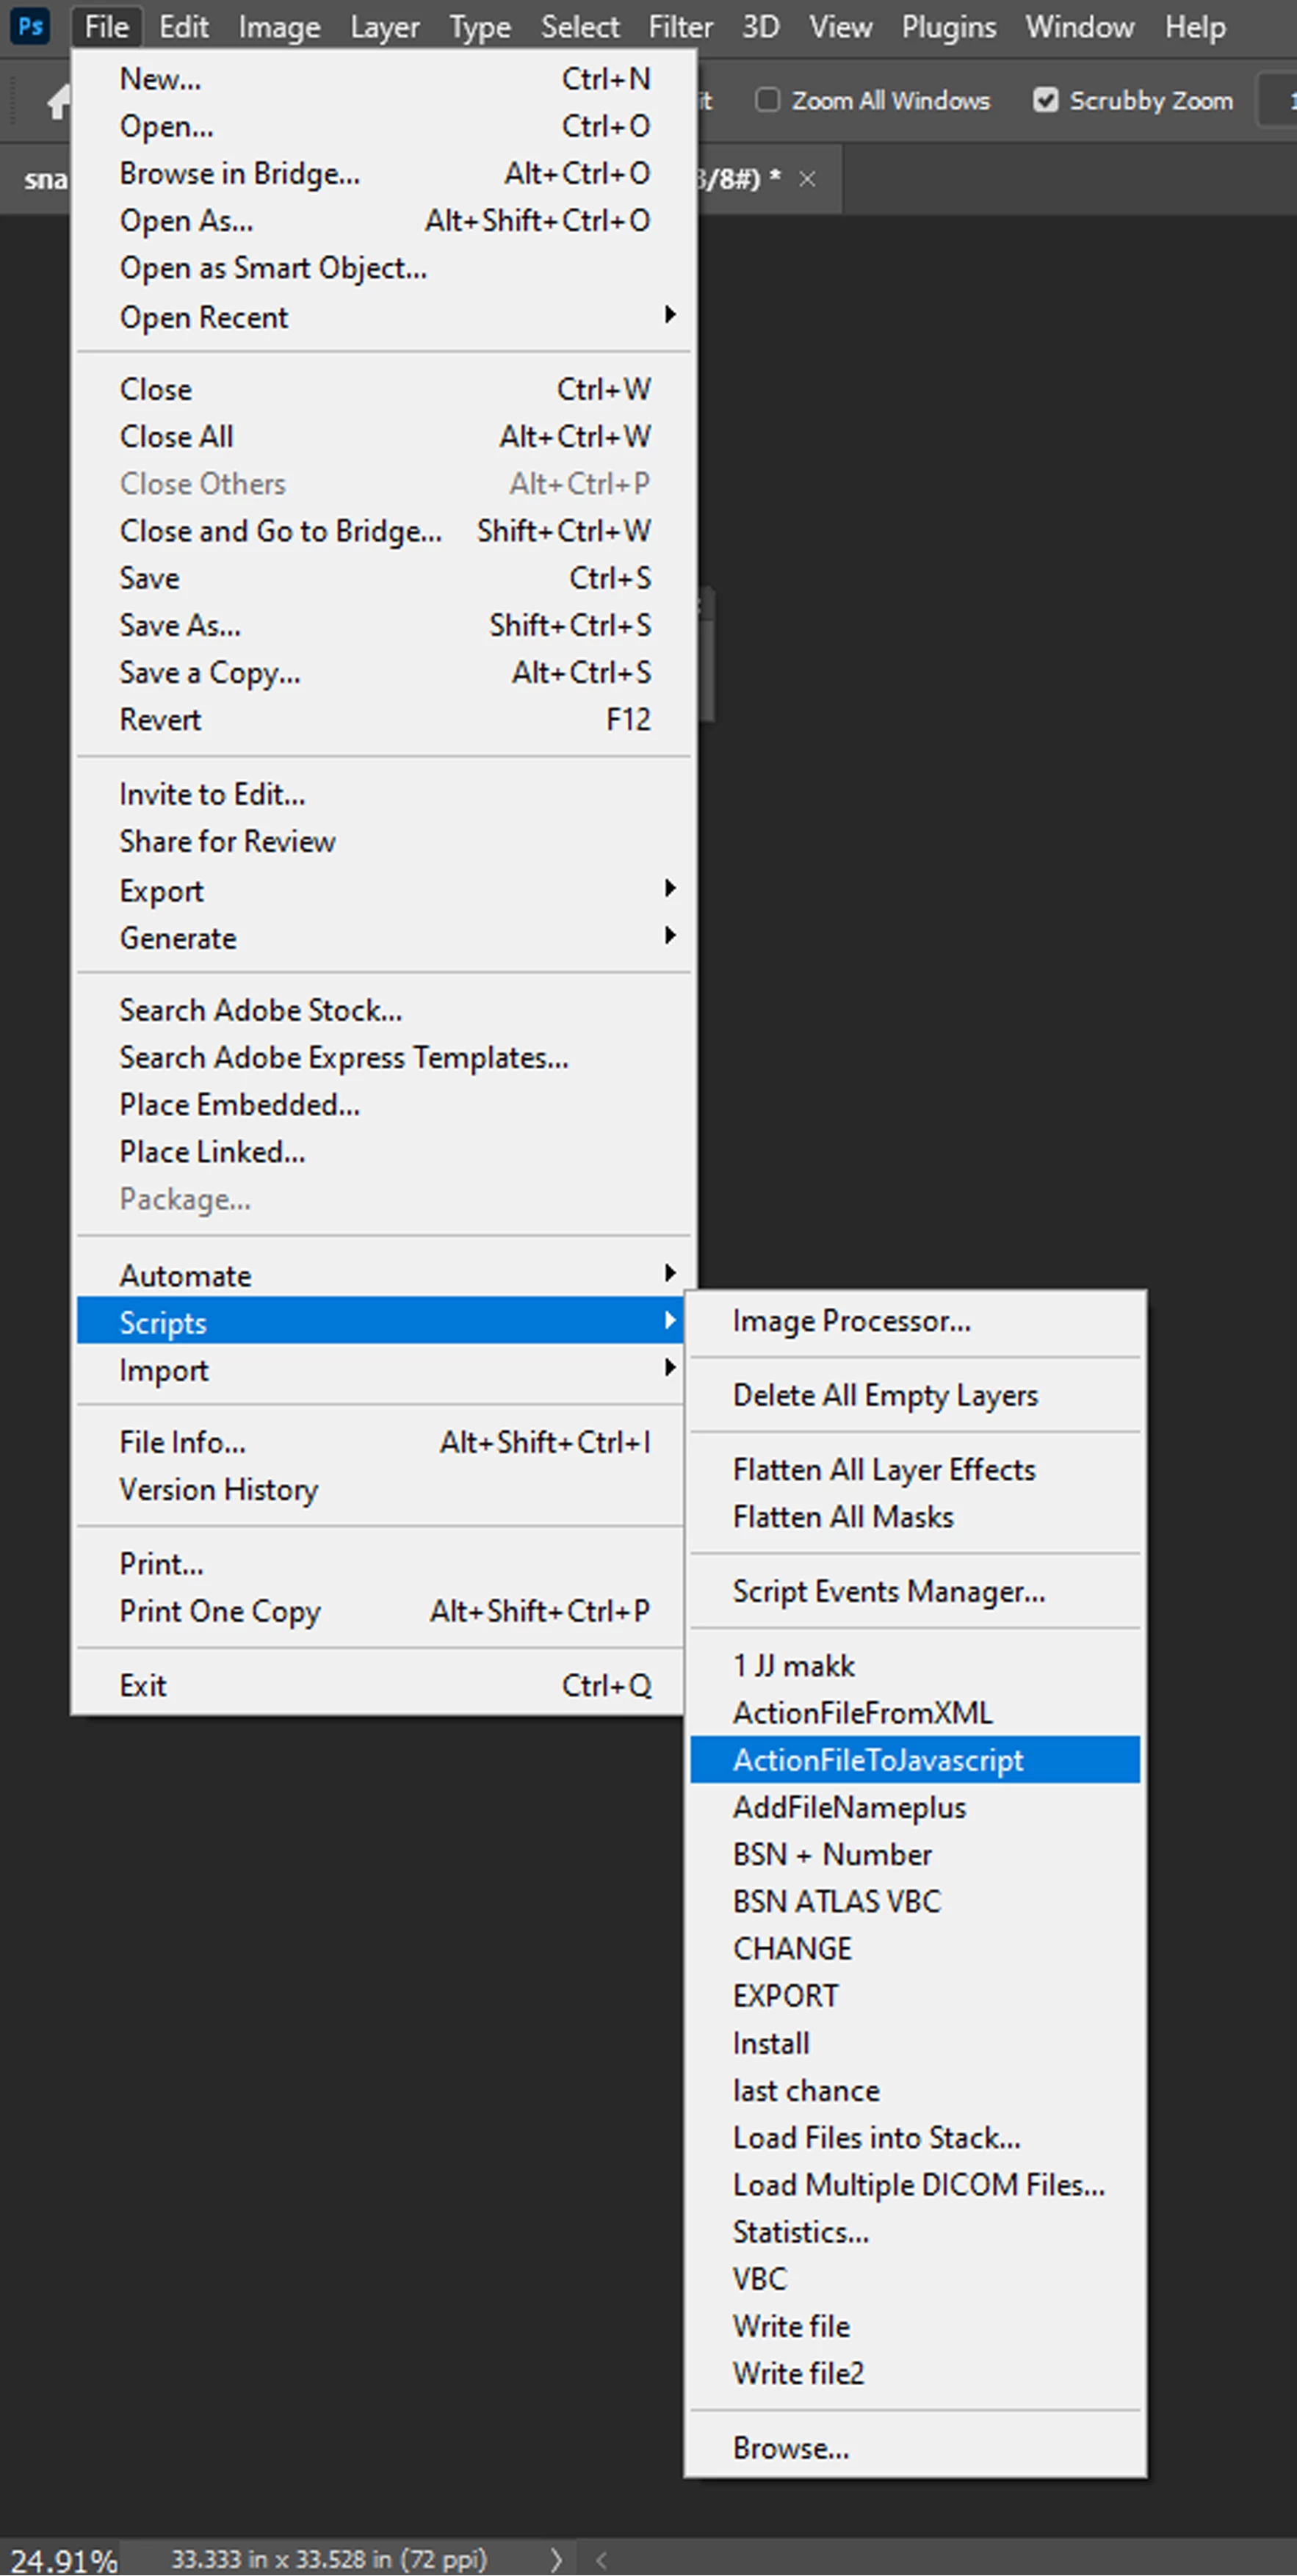Run the ActionFileFromXML script

(x=915, y=1713)
